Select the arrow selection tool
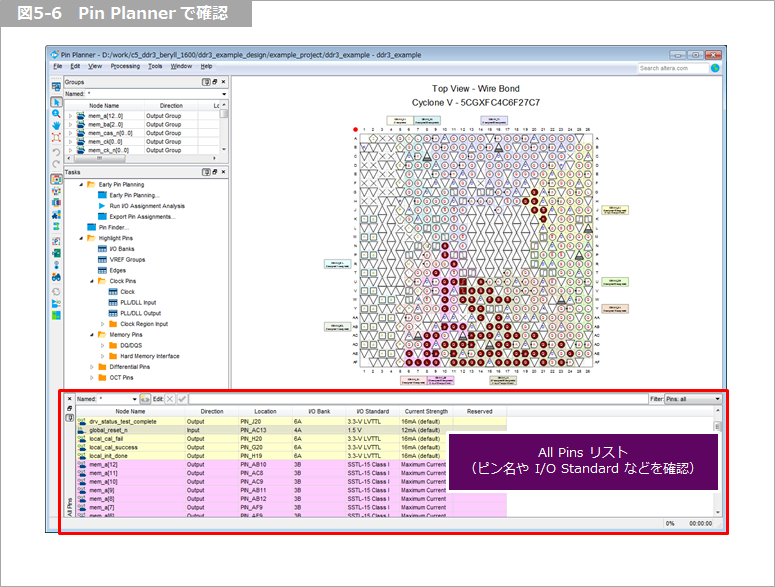The image size is (775, 587). [56, 102]
